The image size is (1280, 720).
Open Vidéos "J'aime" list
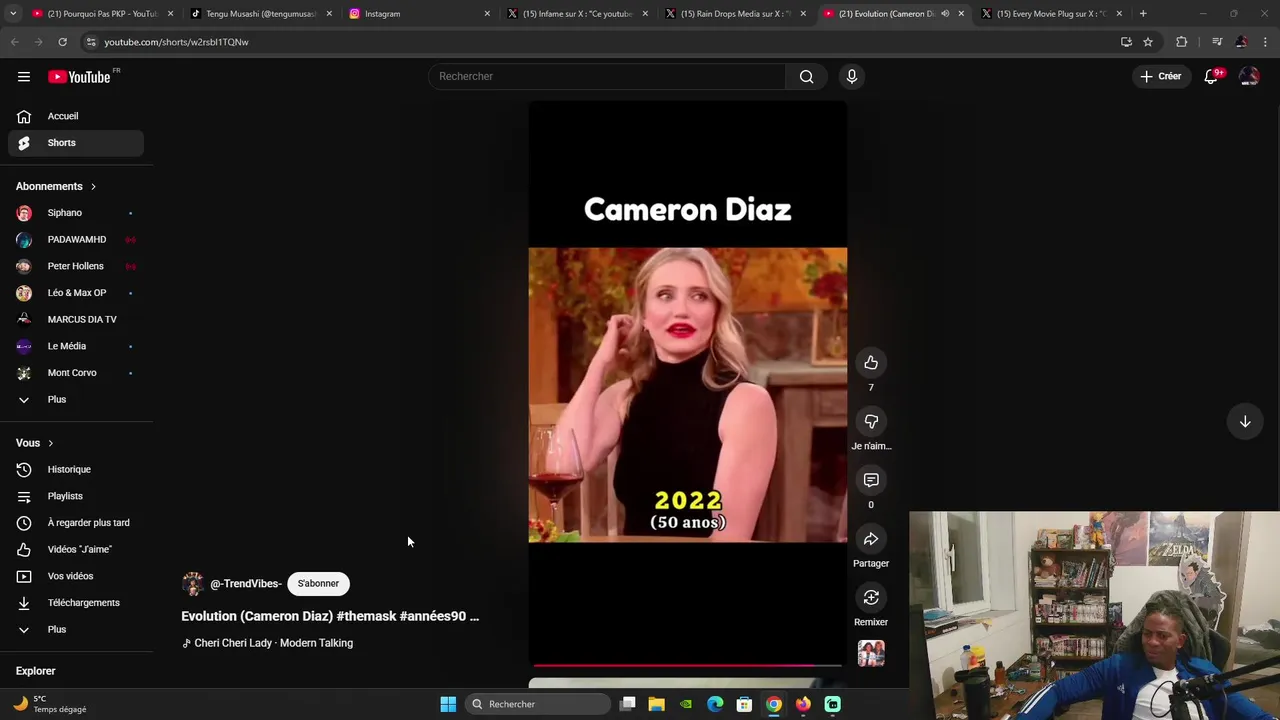(x=76, y=550)
